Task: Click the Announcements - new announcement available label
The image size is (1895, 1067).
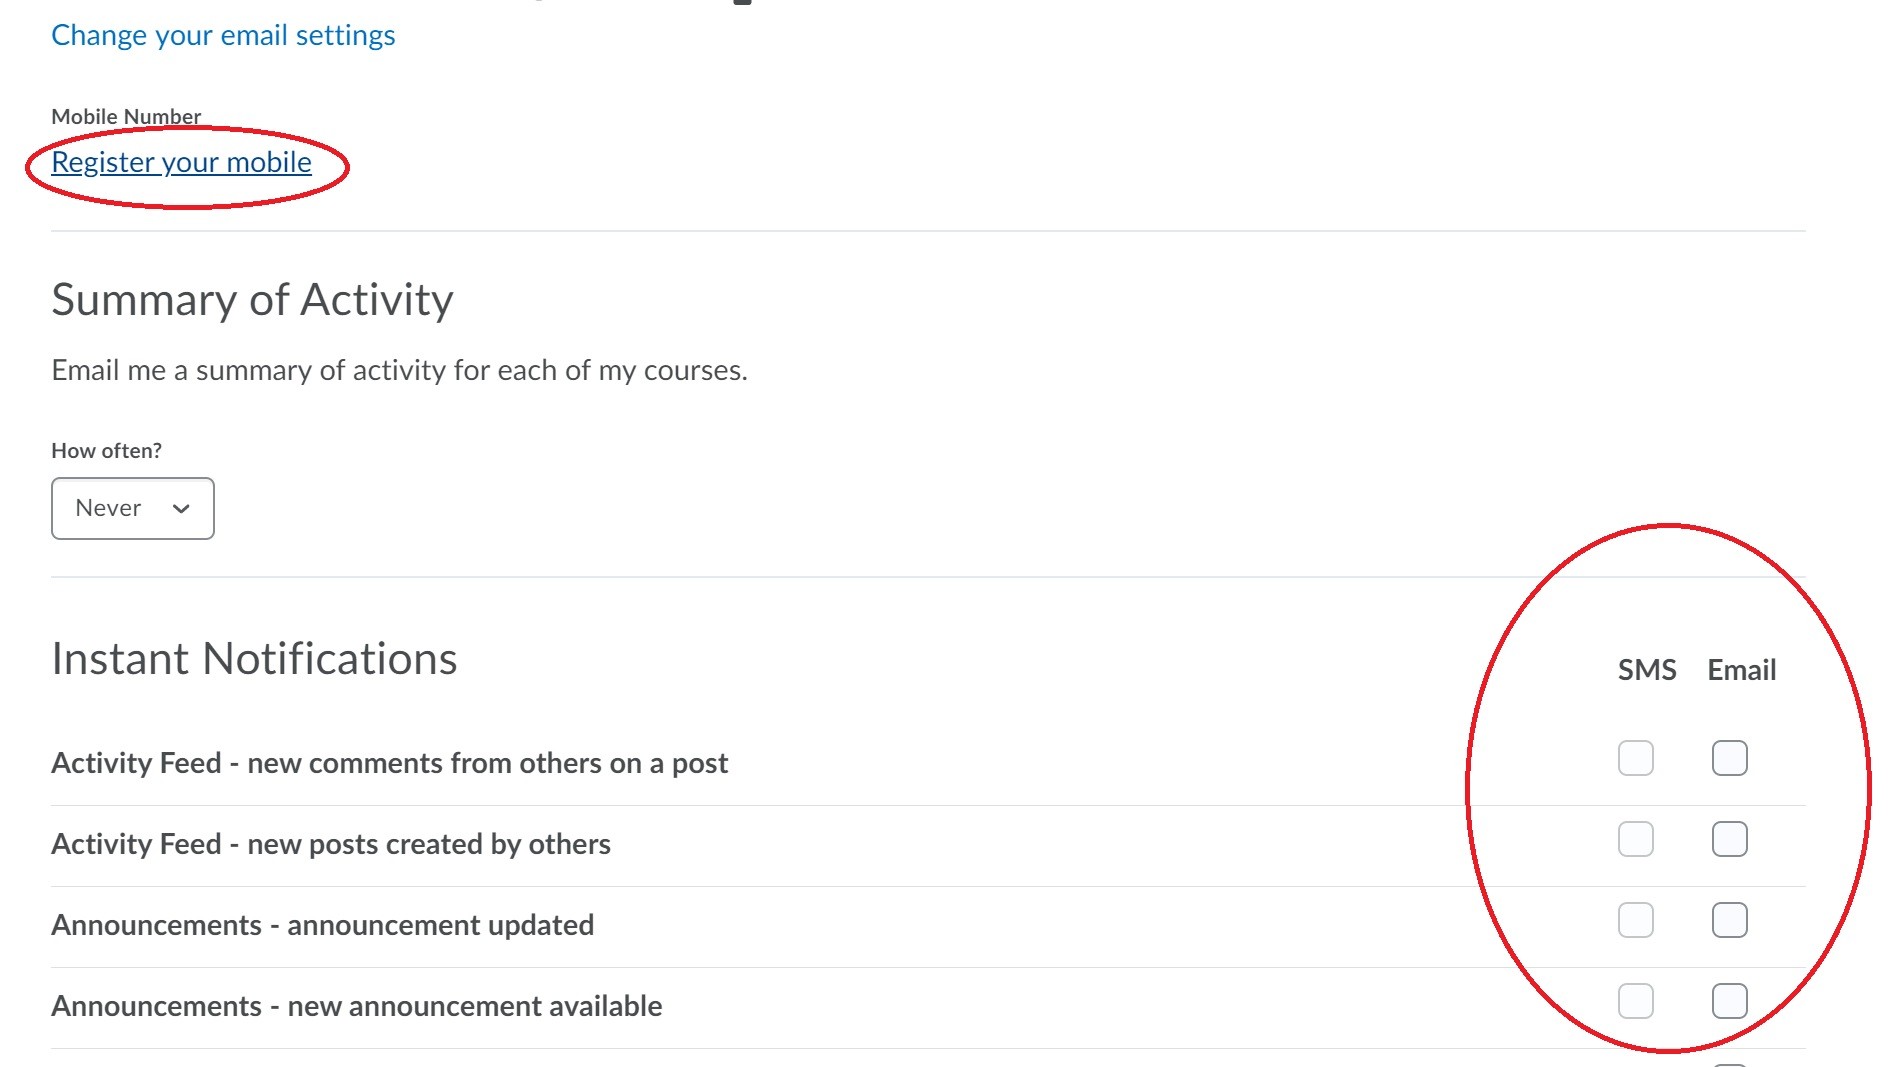Action: tap(357, 1006)
